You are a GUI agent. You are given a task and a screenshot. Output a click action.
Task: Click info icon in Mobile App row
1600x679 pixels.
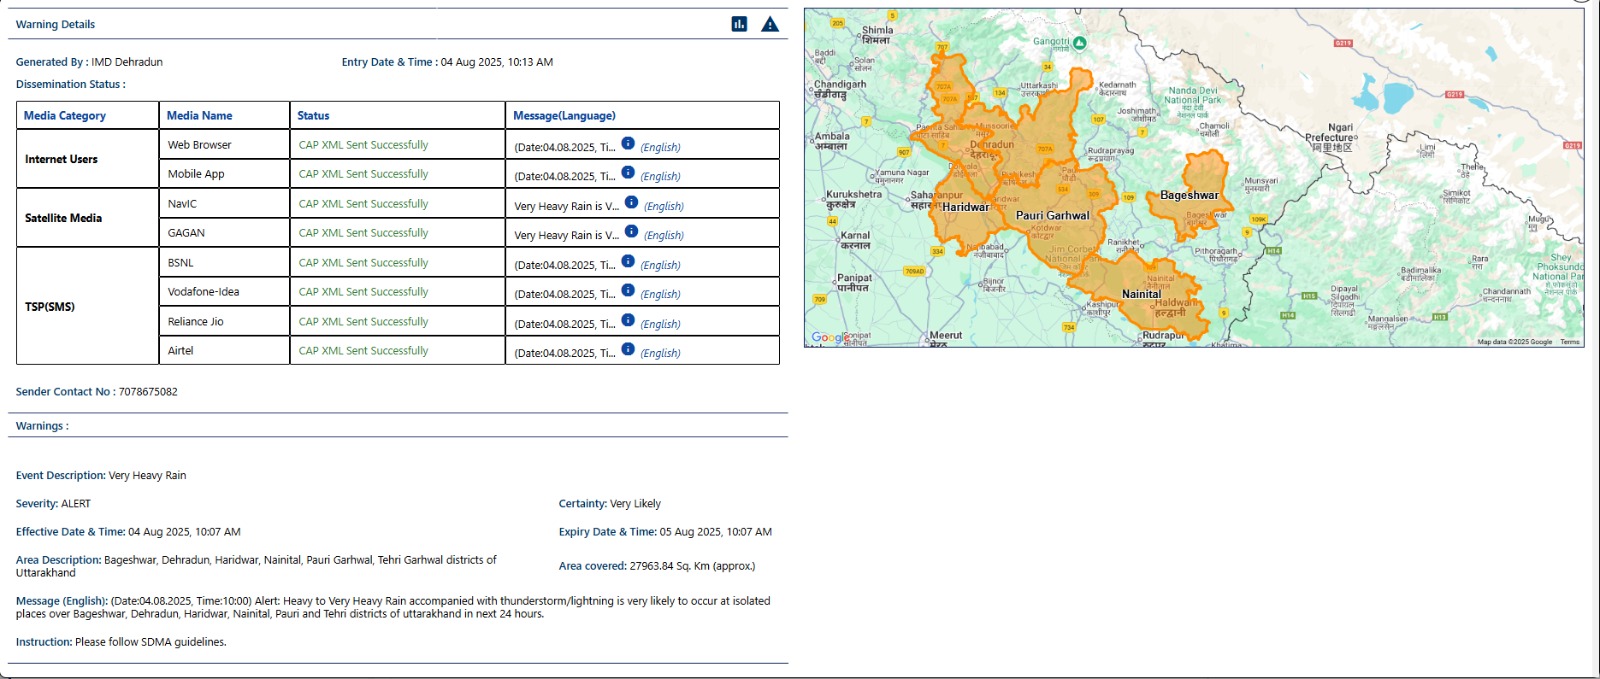click(x=628, y=173)
